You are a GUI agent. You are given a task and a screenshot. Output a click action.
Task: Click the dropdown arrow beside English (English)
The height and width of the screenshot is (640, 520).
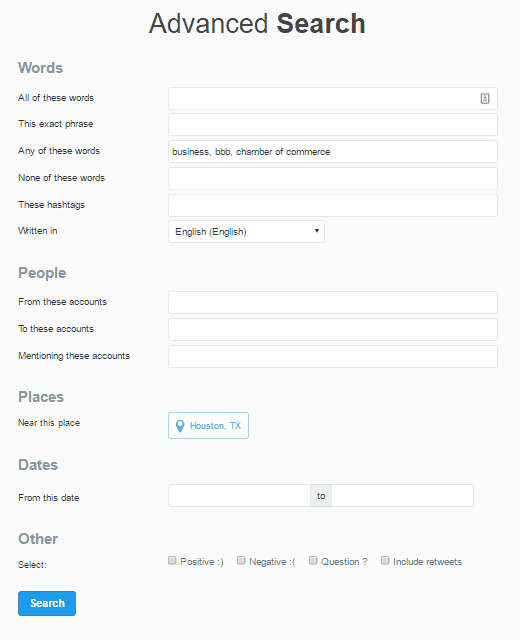click(317, 231)
